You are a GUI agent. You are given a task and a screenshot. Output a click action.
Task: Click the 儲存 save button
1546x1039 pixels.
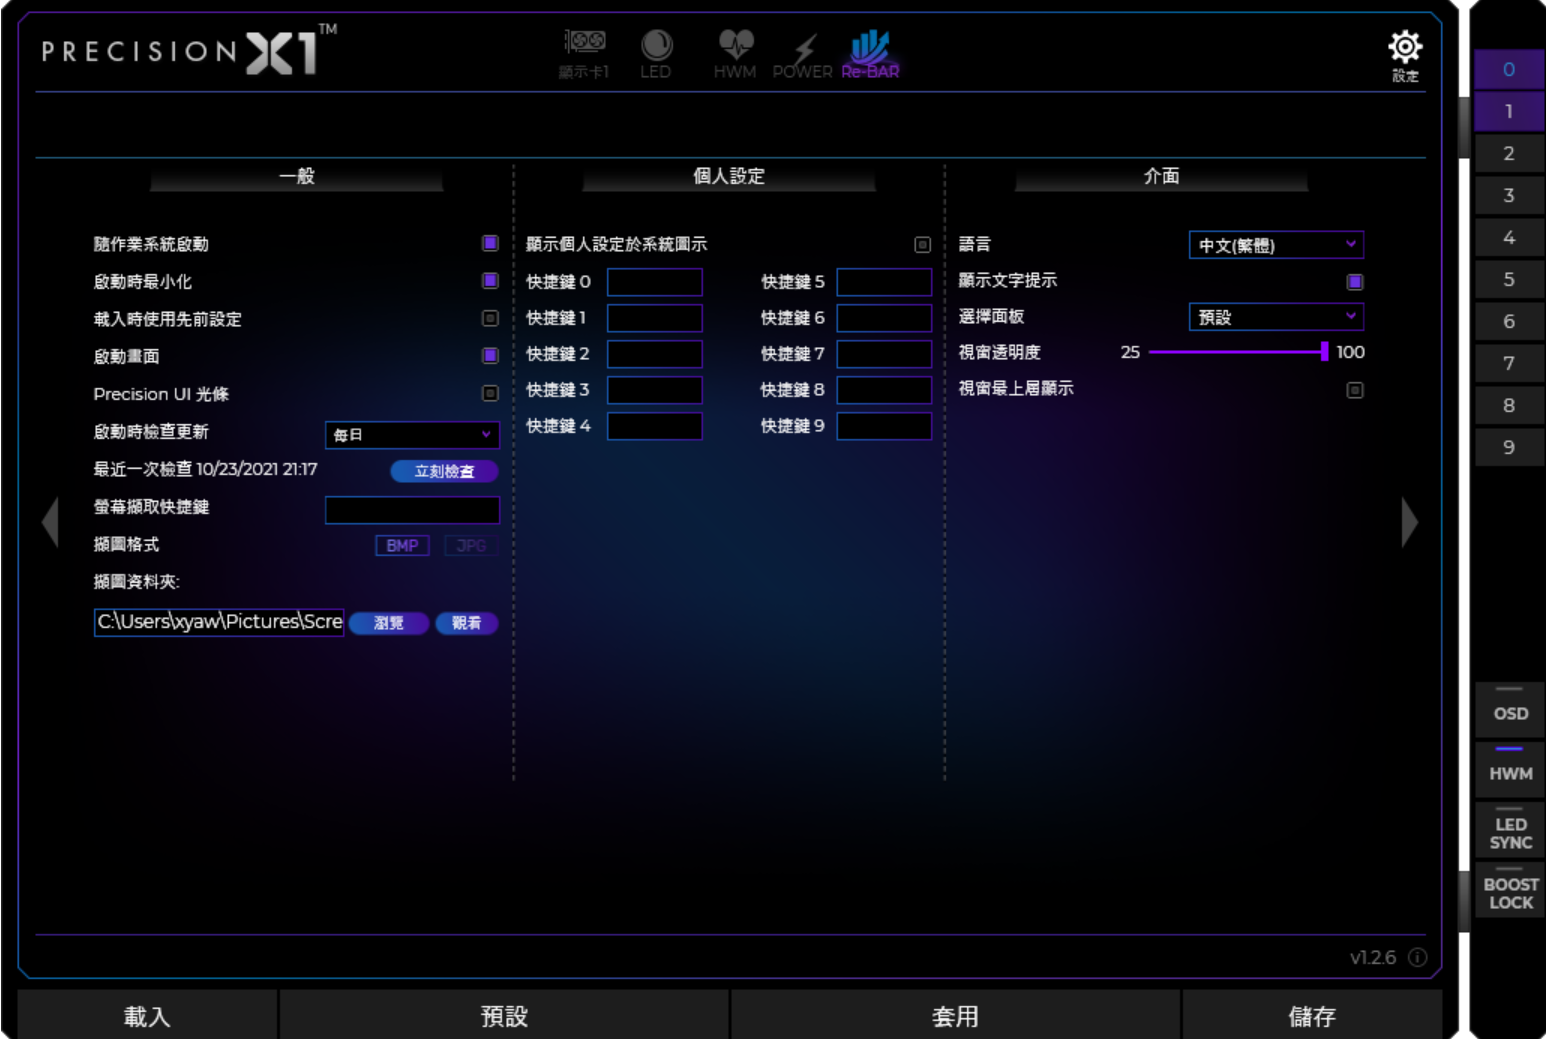(1312, 1016)
